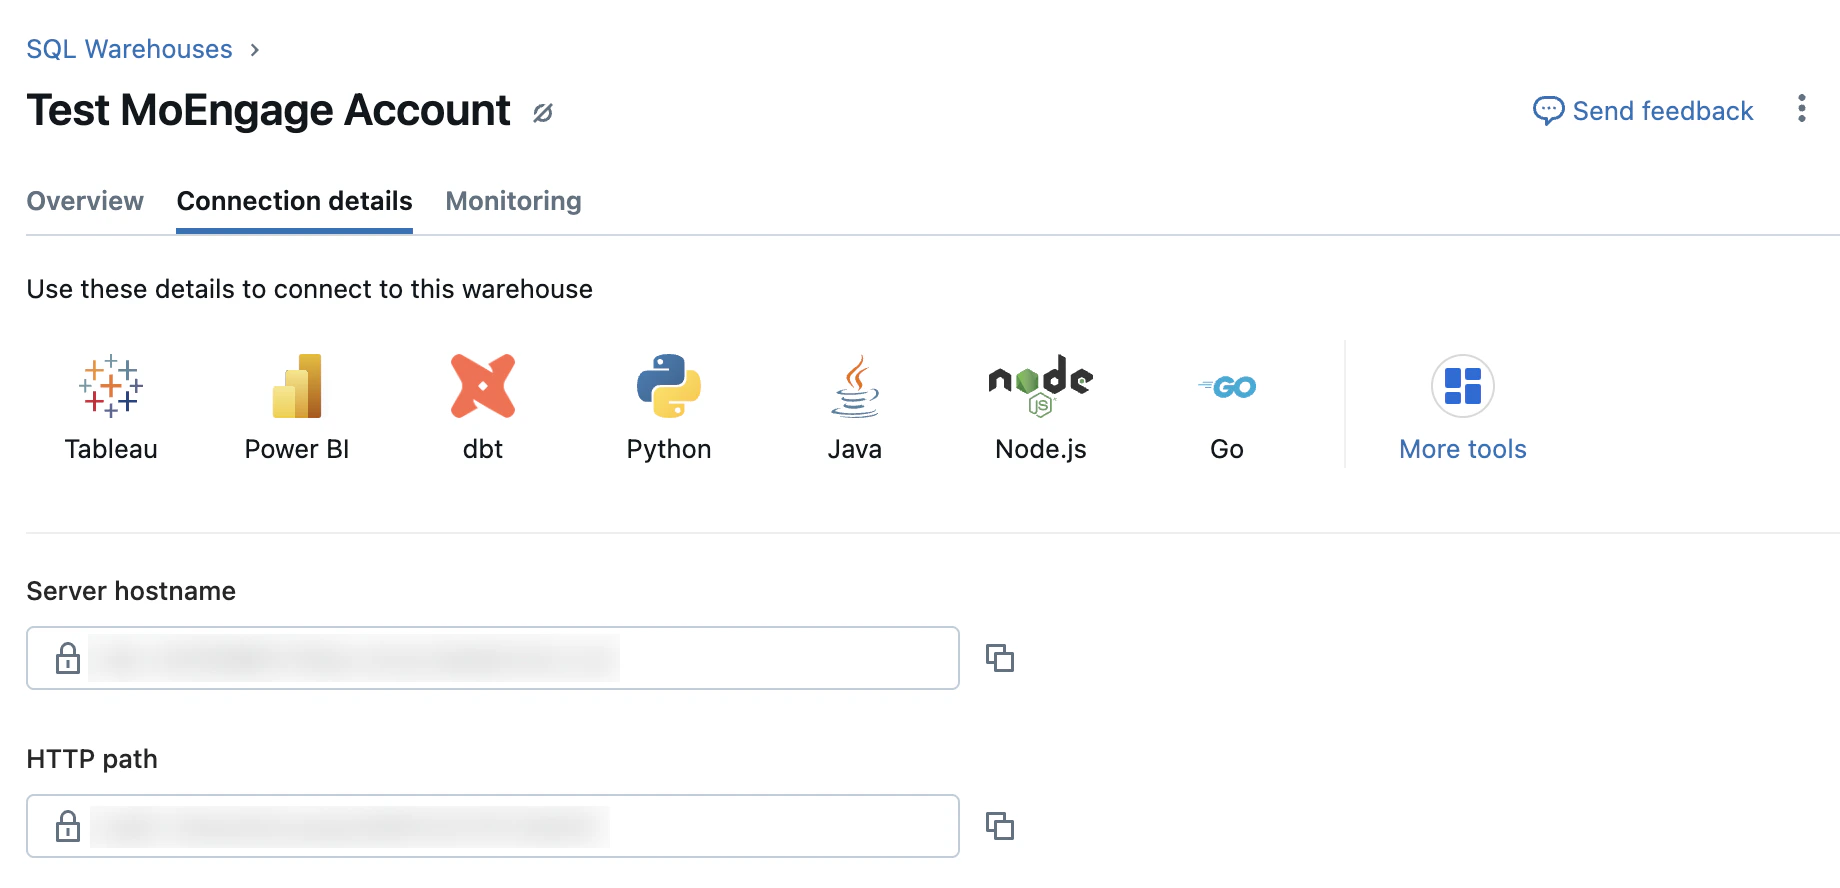Click the edit icon beside warehouse name
1840x888 pixels.
(543, 113)
